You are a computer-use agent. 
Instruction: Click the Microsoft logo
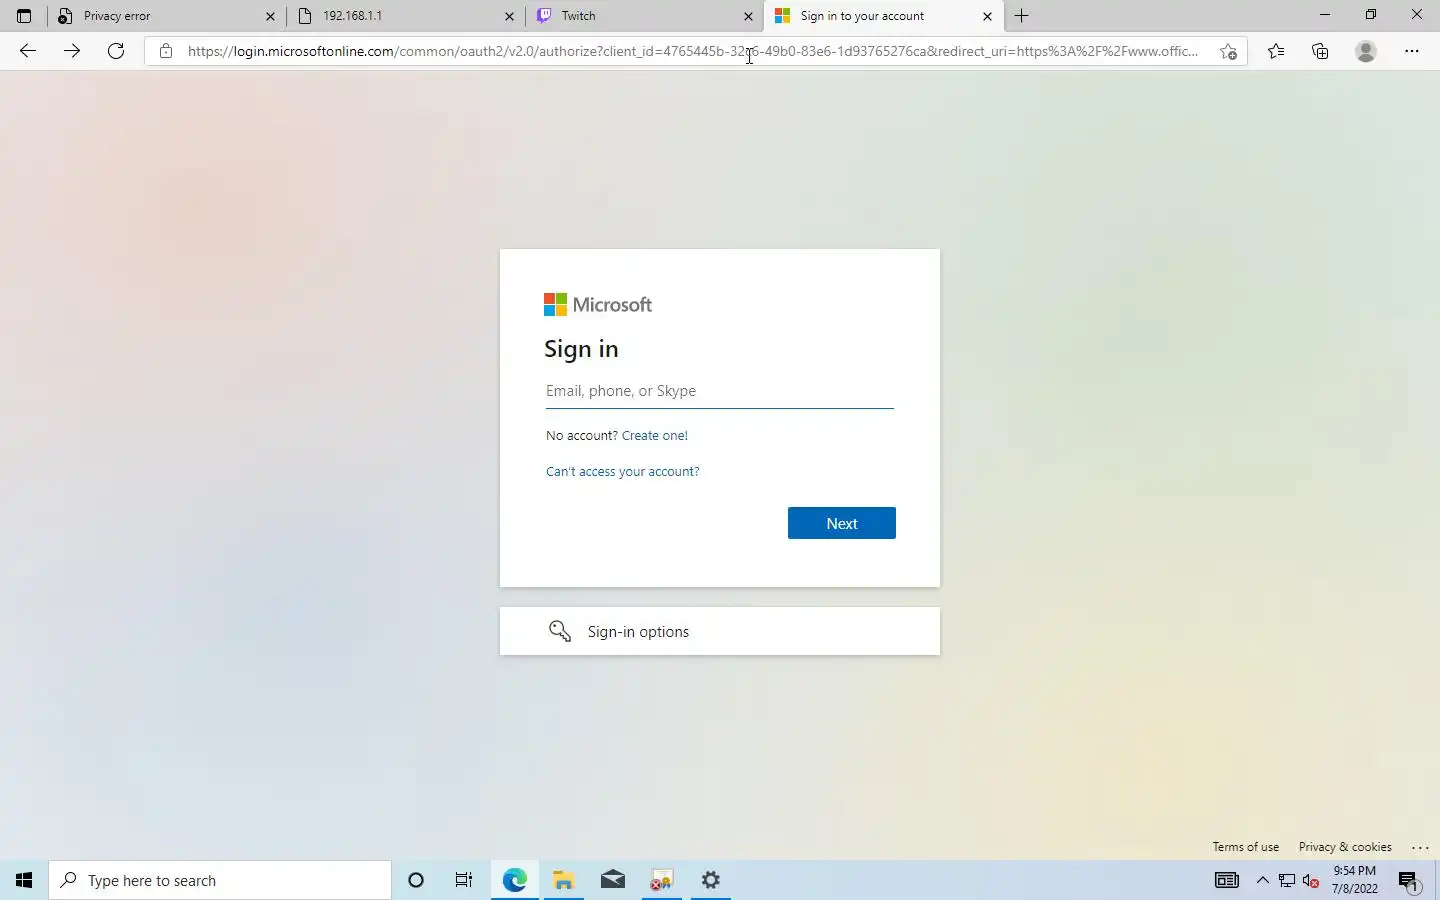598,305
